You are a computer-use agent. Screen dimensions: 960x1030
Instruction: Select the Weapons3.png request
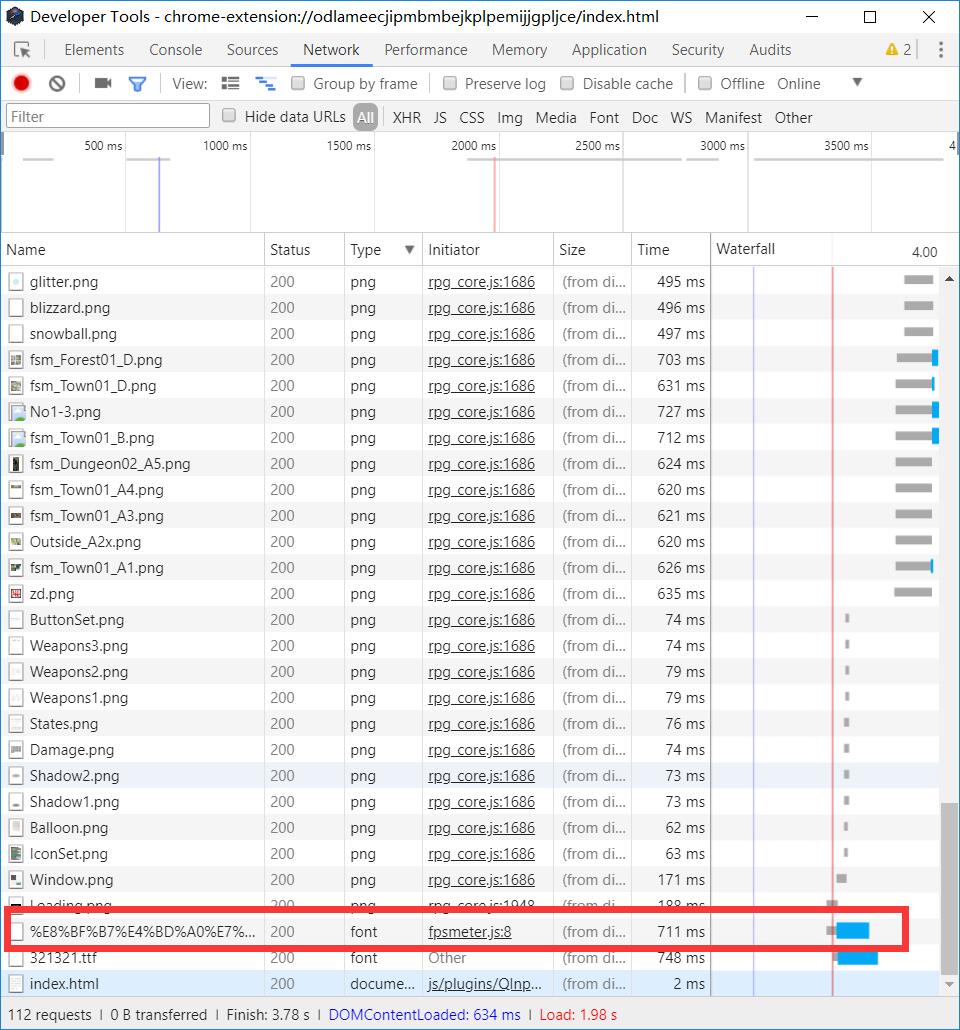tap(470, 646)
